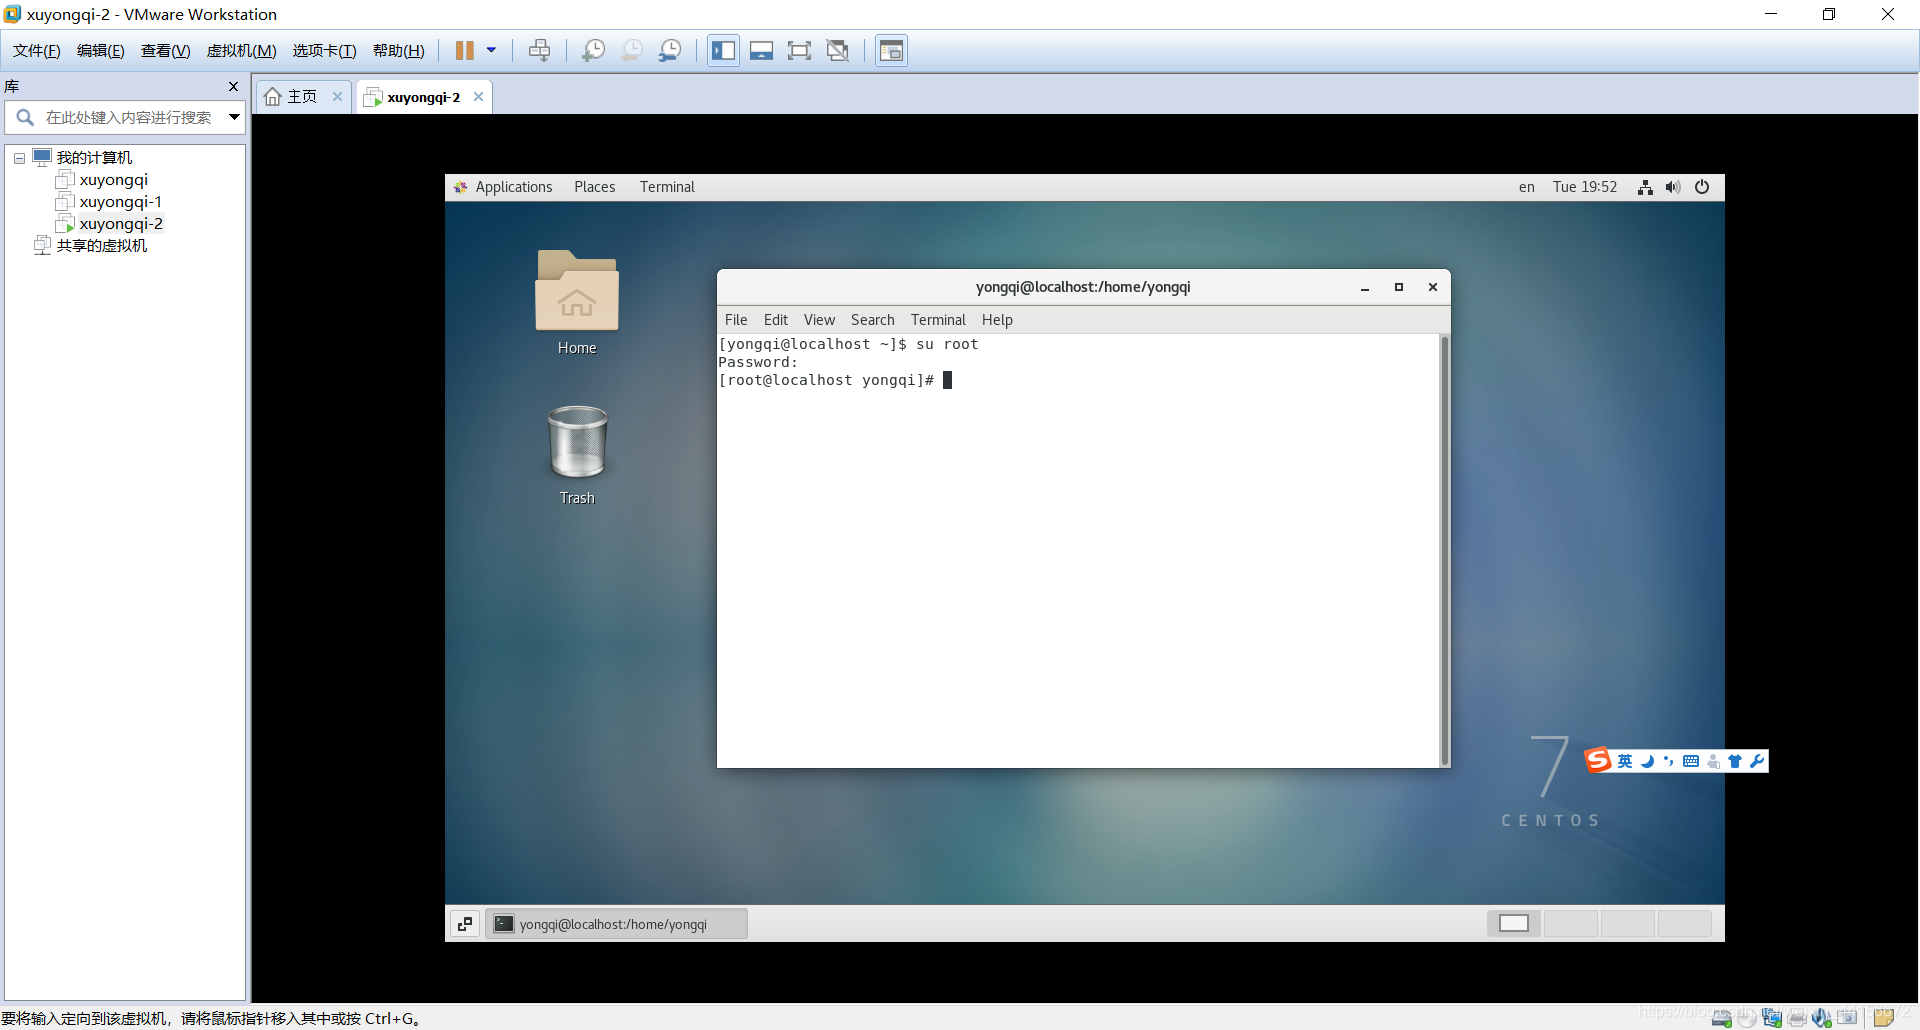This screenshot has width=1920, height=1030.
Task: Select 我的计算机 in the library tree
Action: pos(94,158)
